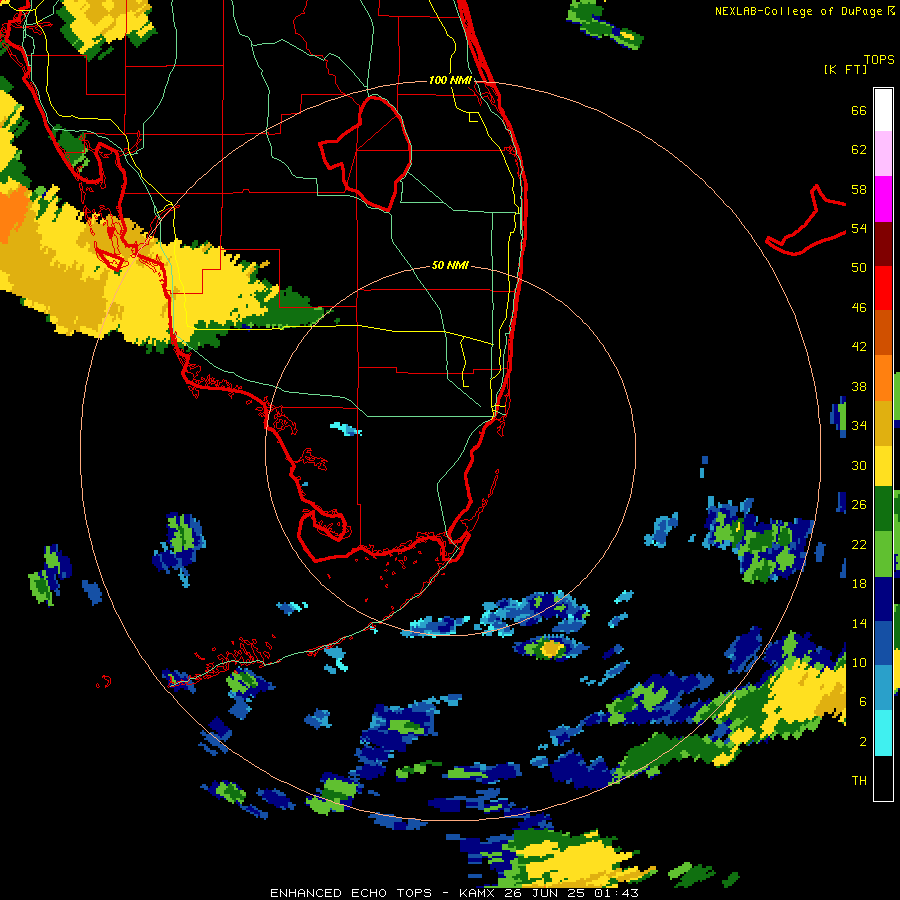
Task: Pick the cyan legend swatch
Action: coord(883,733)
